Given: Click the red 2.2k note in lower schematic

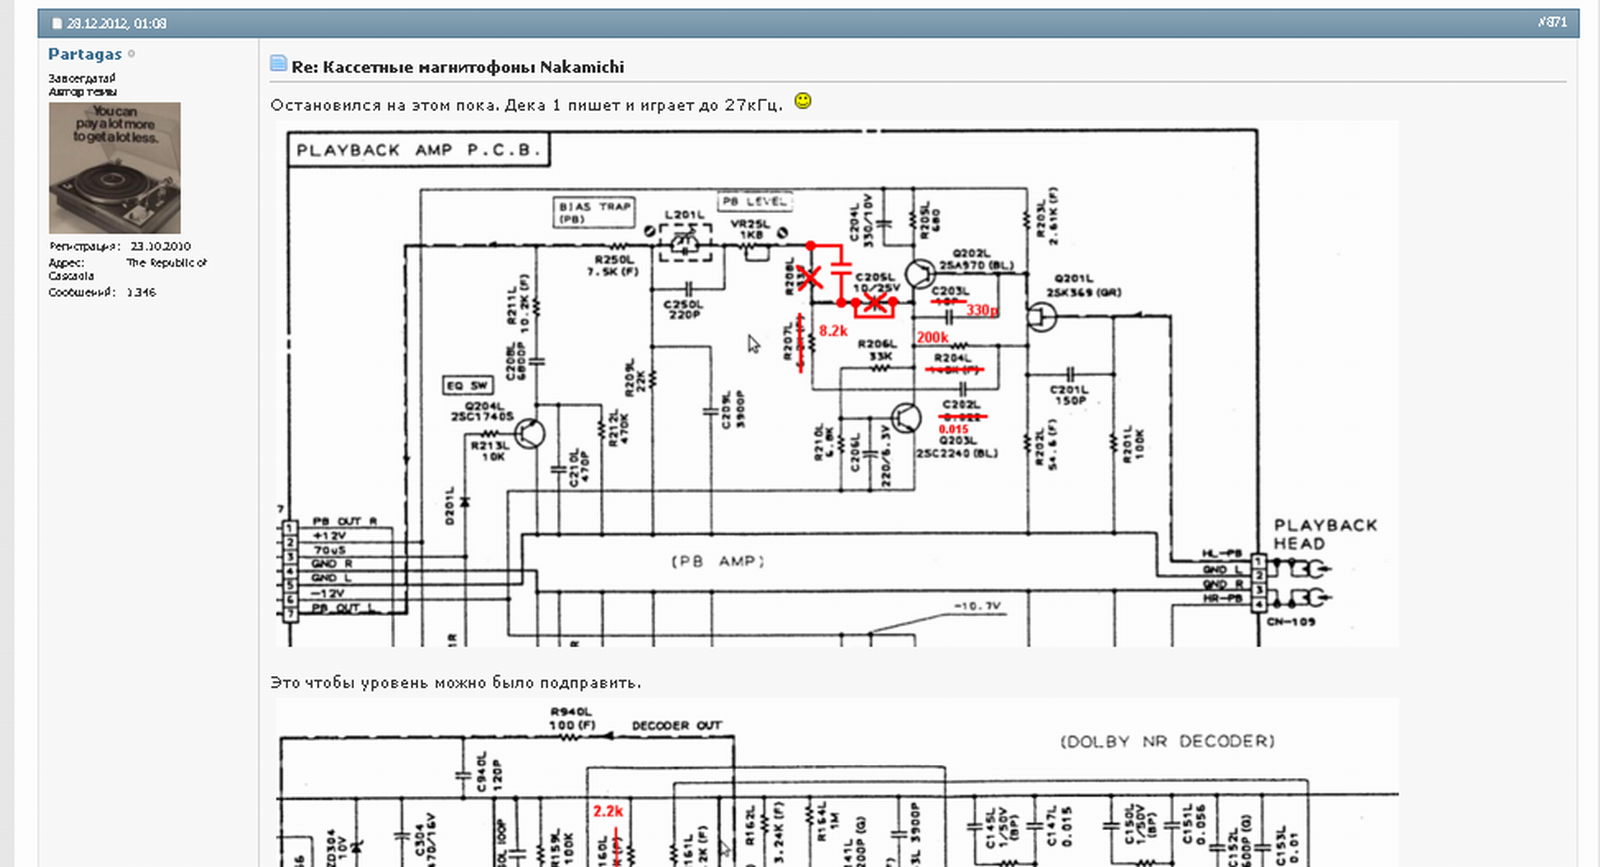Looking at the screenshot, I should click(x=608, y=811).
